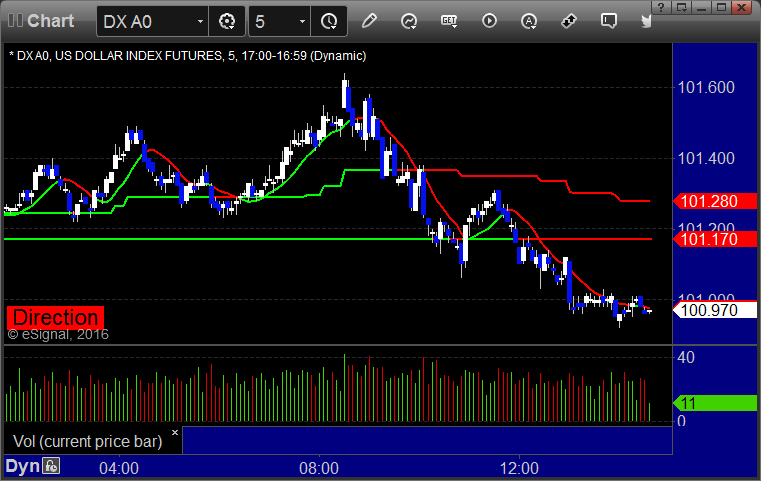Open the help question mark button
Viewport: 761px width, 481px height.
(661, 7)
